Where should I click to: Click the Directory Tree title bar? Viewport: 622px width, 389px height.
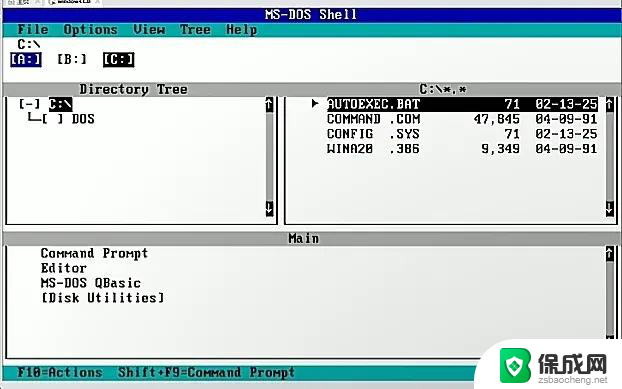[133, 89]
